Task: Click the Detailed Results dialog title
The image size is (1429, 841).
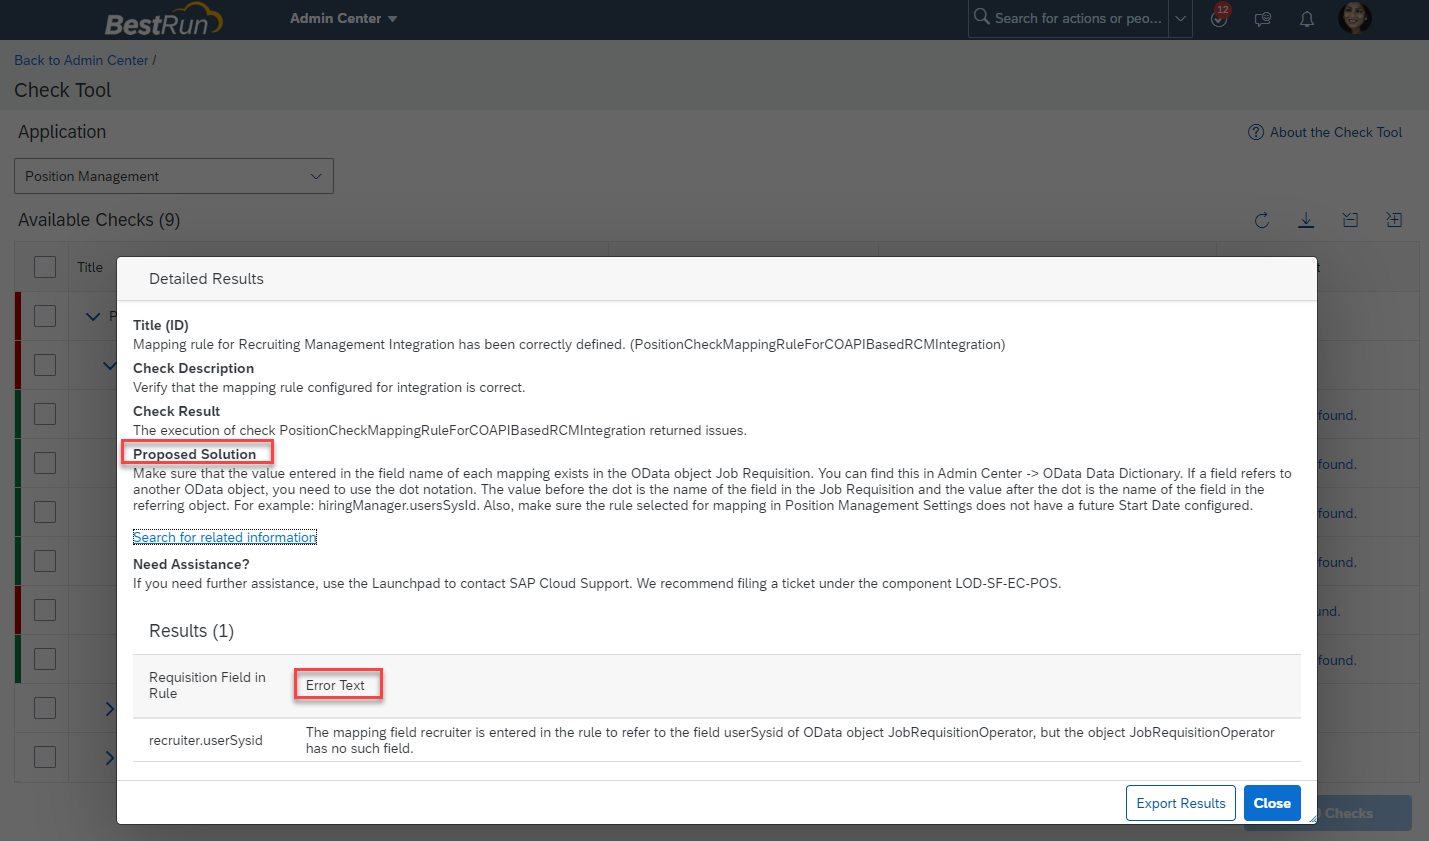Action: click(206, 279)
